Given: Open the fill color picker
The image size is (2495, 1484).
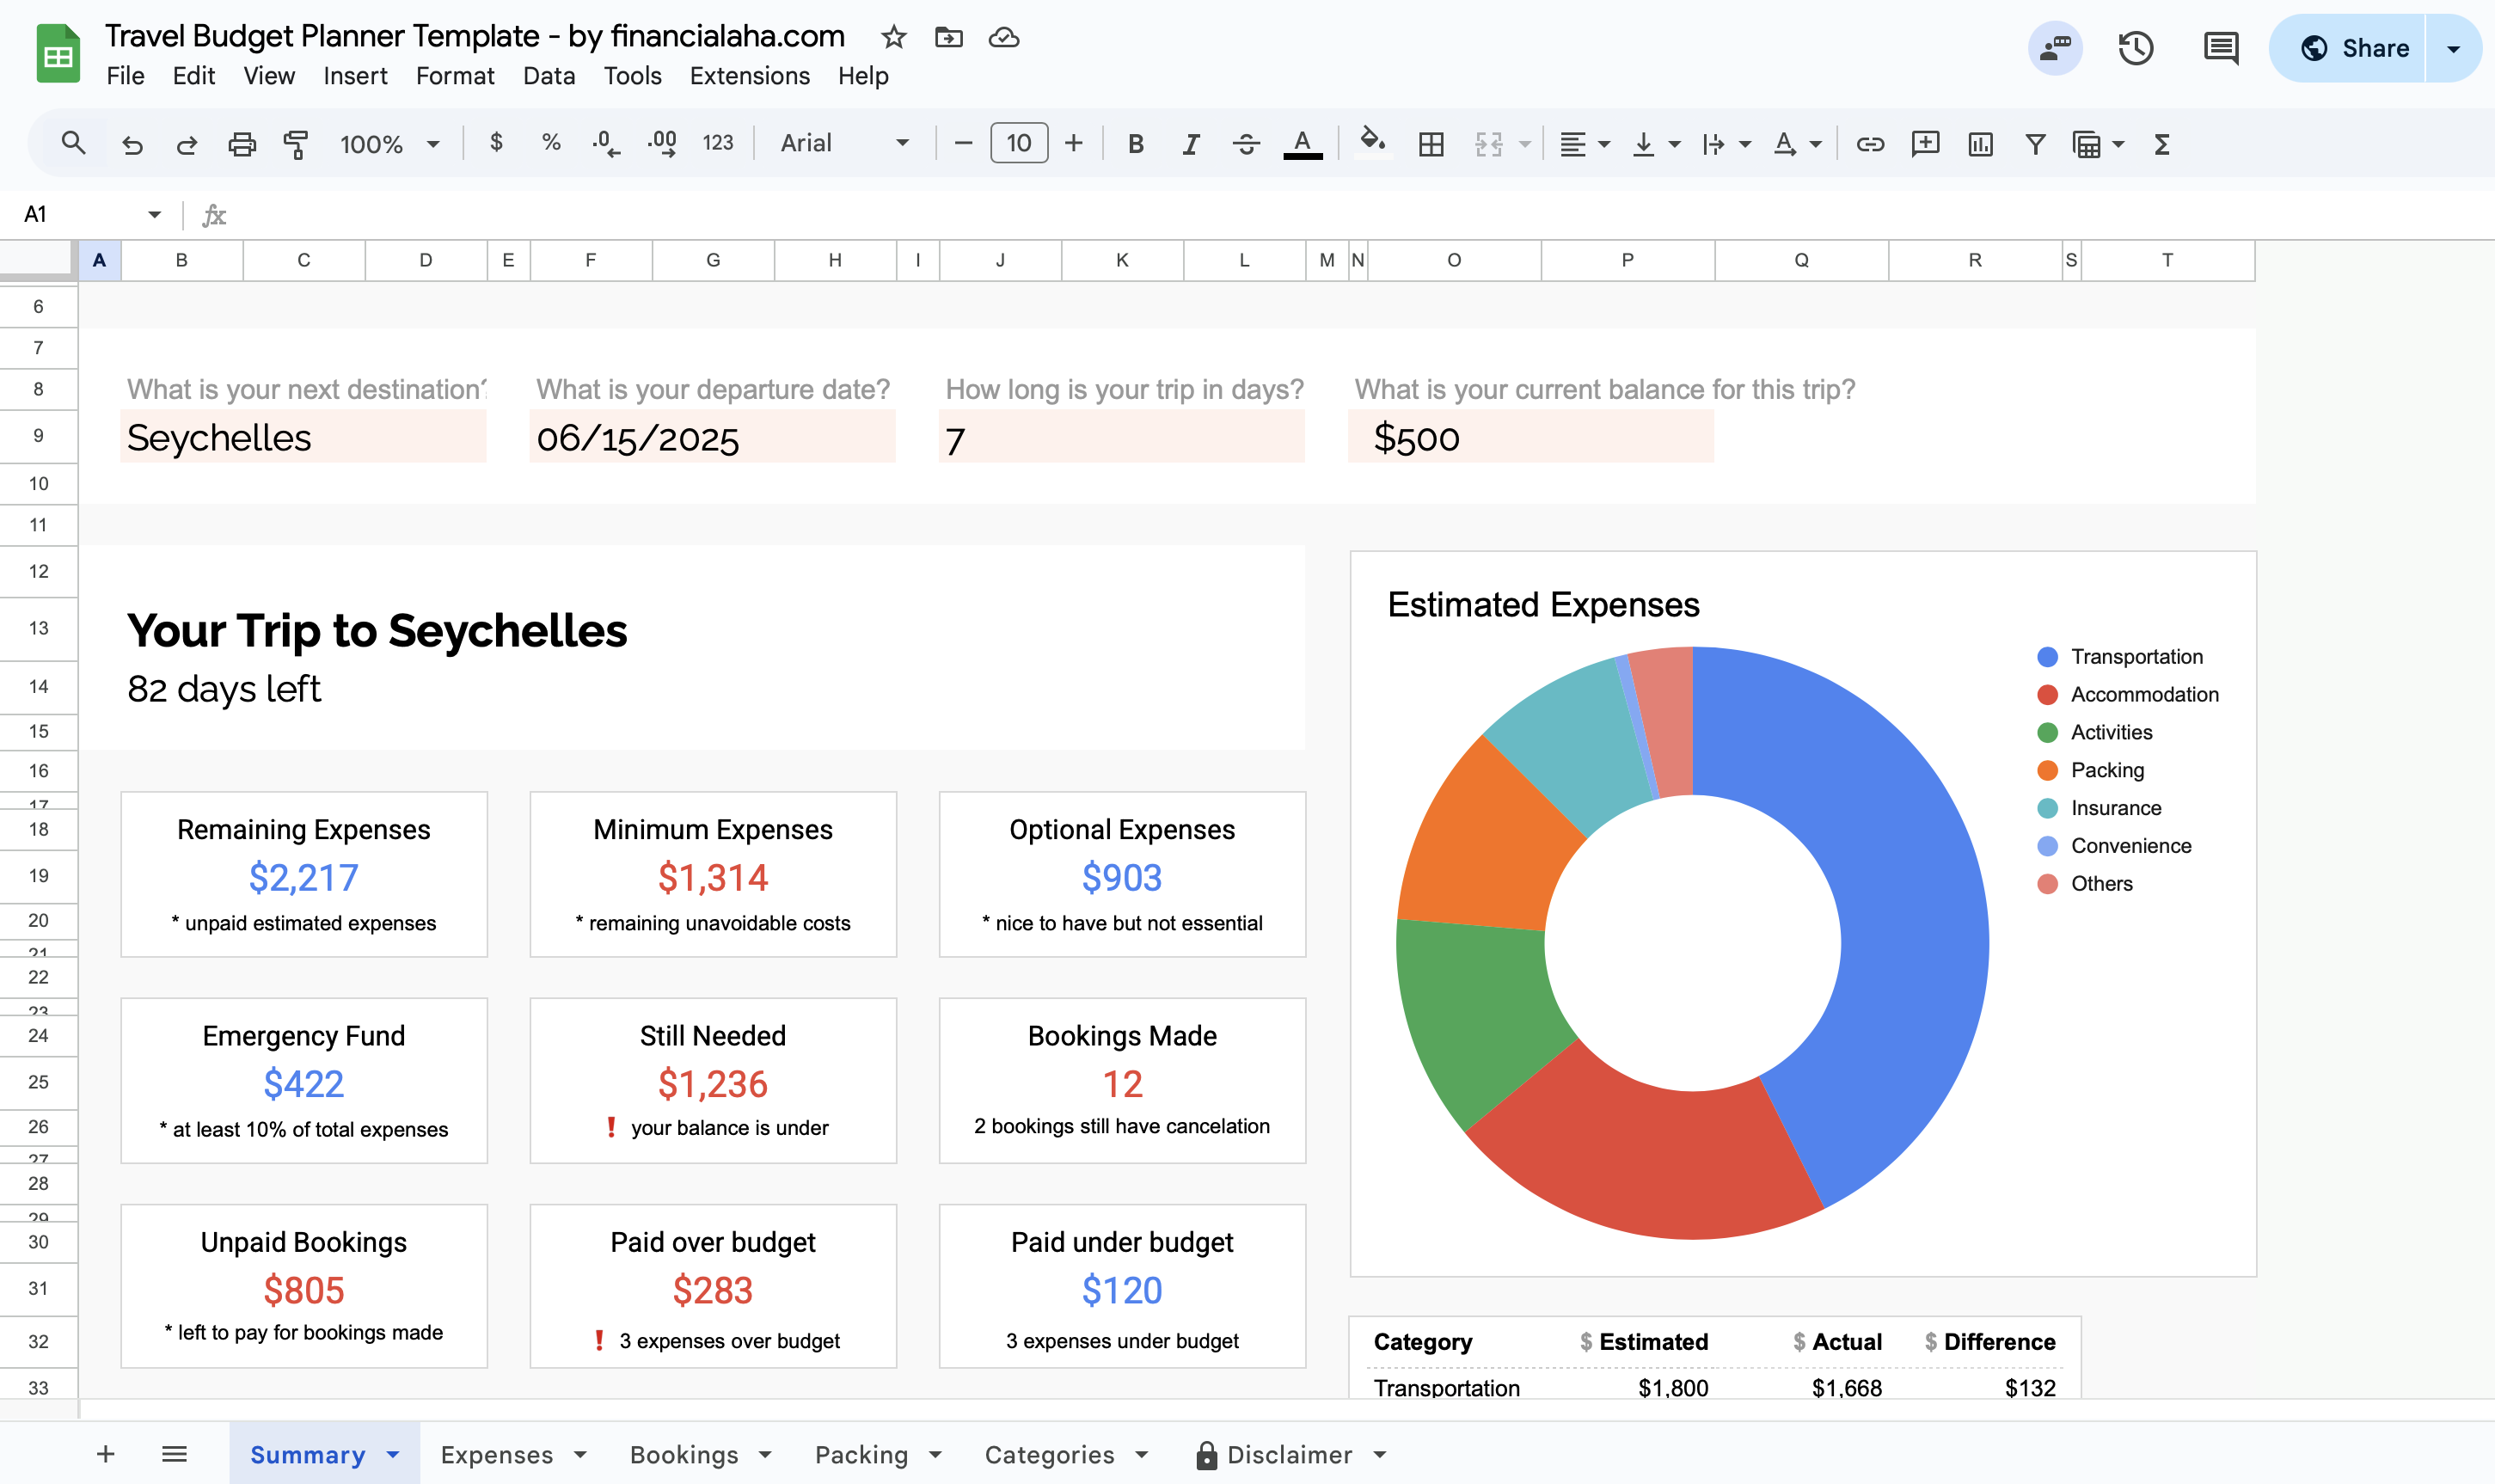Looking at the screenshot, I should [1371, 143].
